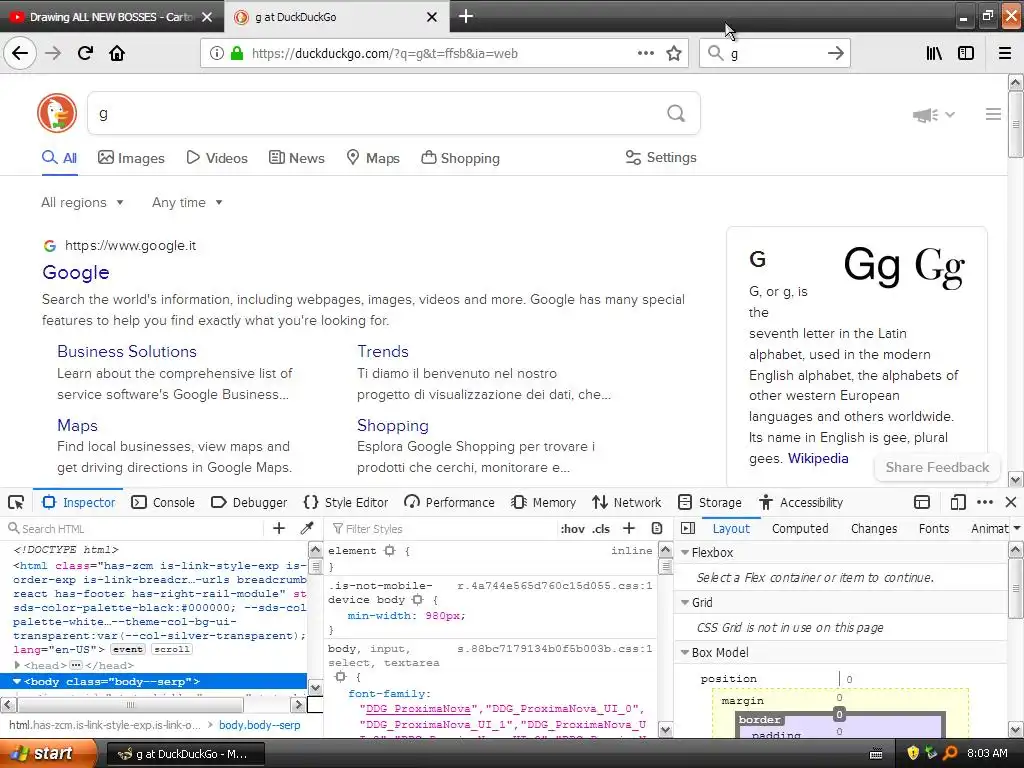The image size is (1024, 768).
Task: Open the Trends sublink
Action: [383, 351]
